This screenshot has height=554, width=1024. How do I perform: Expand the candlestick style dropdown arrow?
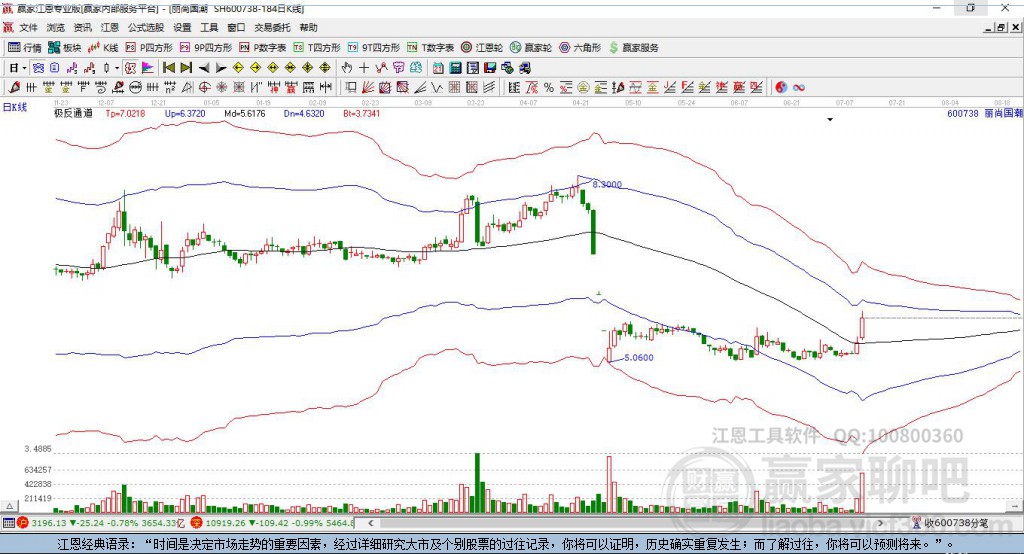(117, 68)
